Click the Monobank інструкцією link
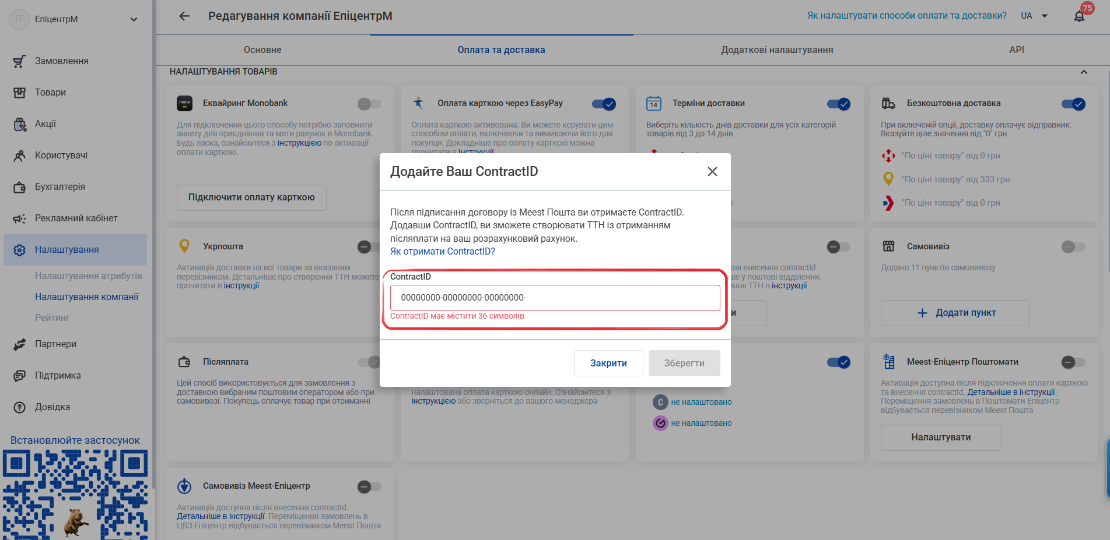This screenshot has width=1110, height=540. coord(299,143)
